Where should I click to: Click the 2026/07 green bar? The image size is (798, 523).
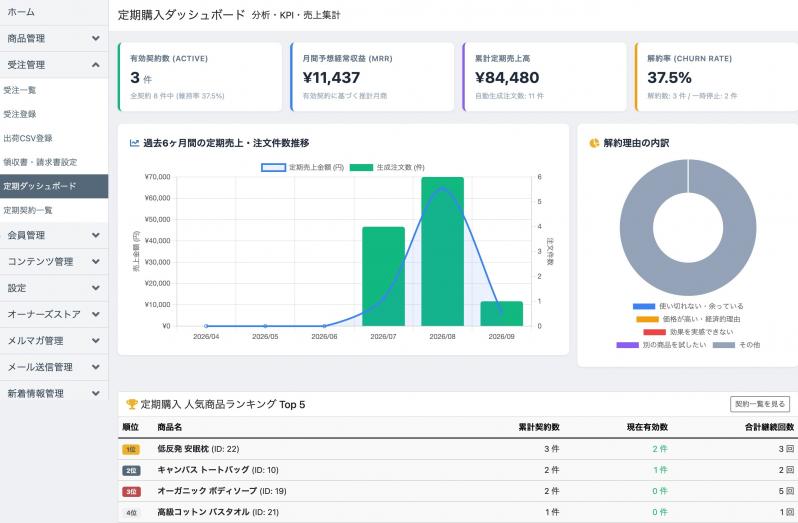click(383, 276)
